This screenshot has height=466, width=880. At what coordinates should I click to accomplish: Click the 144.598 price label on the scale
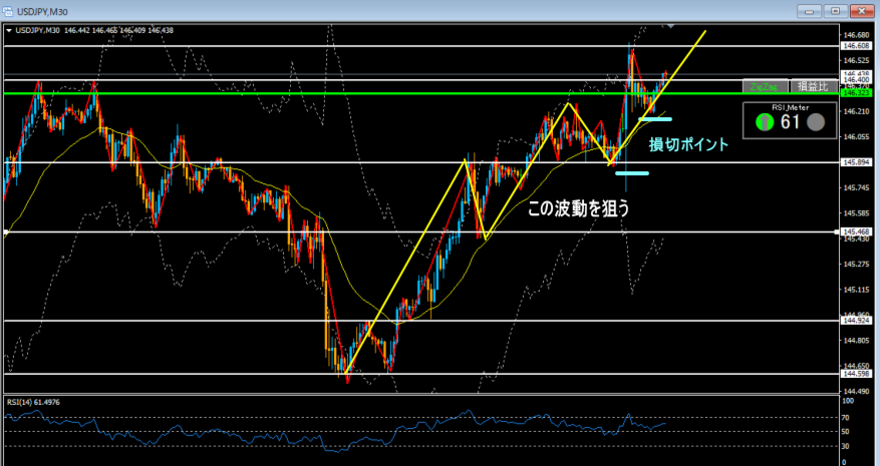click(856, 373)
